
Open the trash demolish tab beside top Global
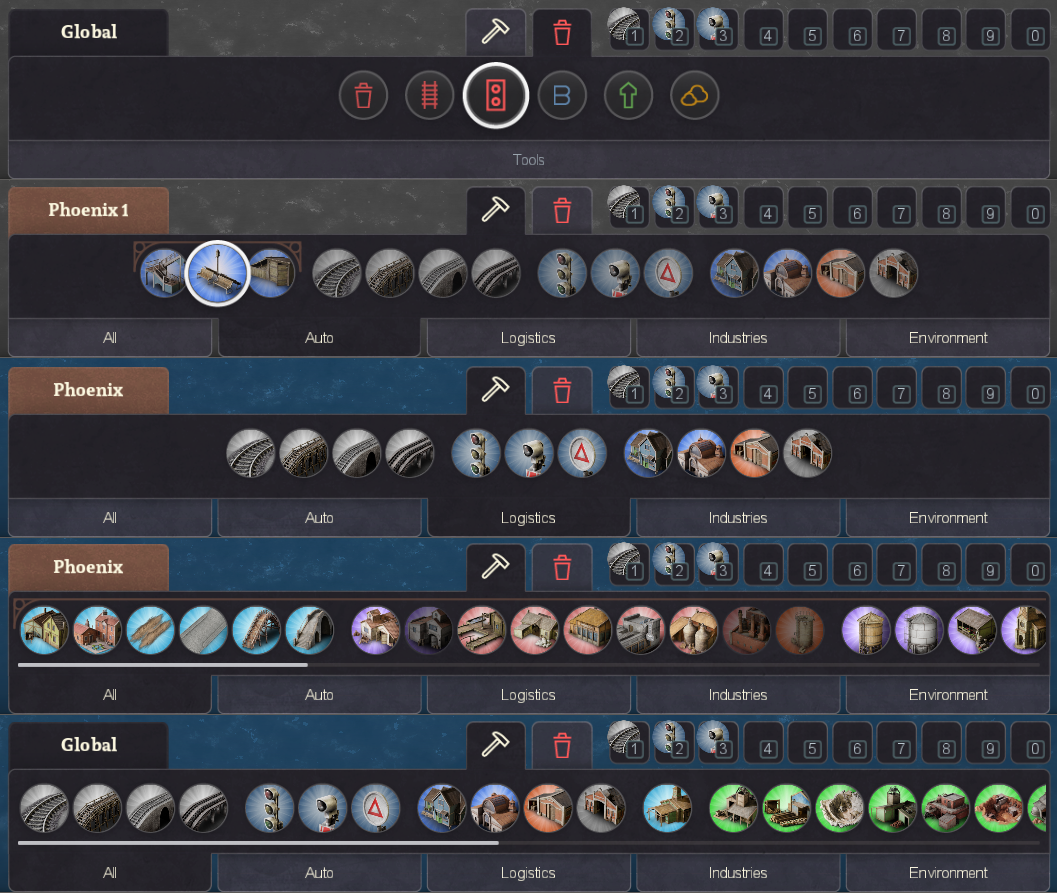pyautogui.click(x=562, y=32)
